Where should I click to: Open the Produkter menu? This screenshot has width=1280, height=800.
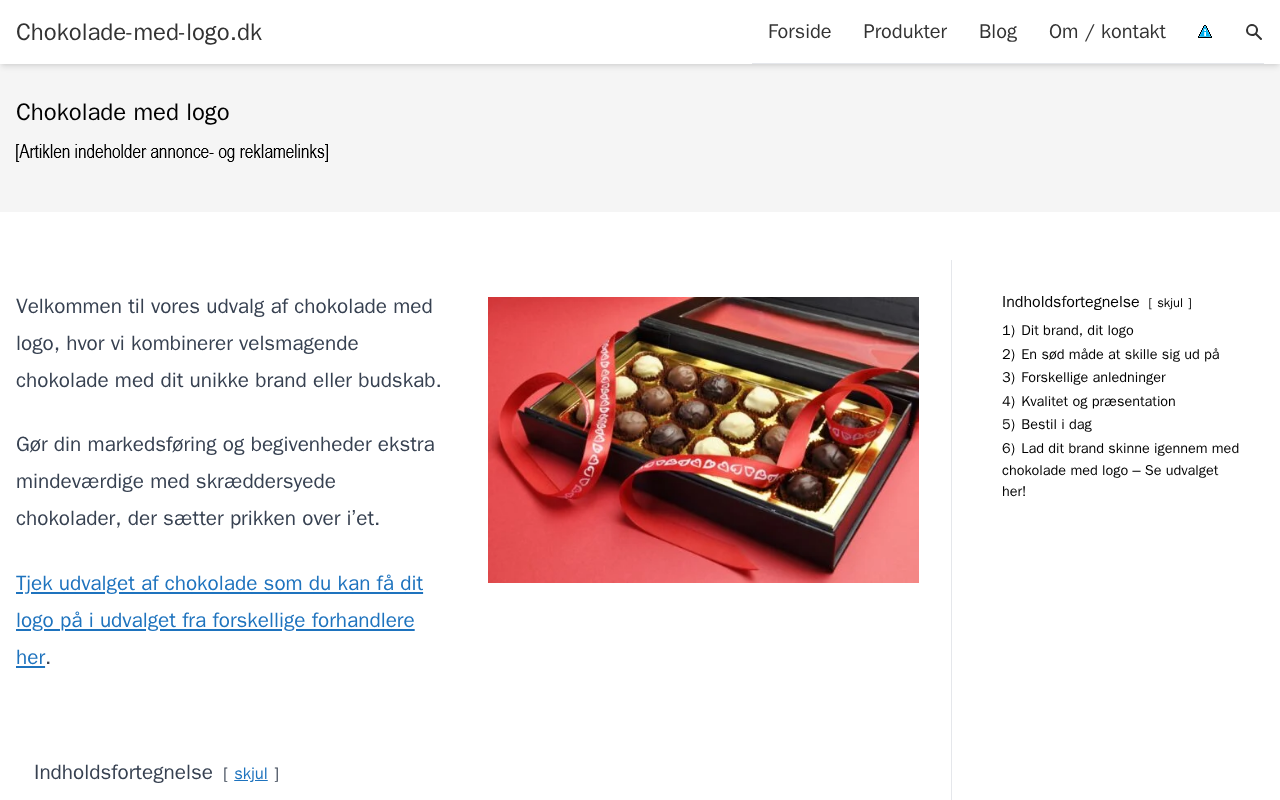[905, 32]
